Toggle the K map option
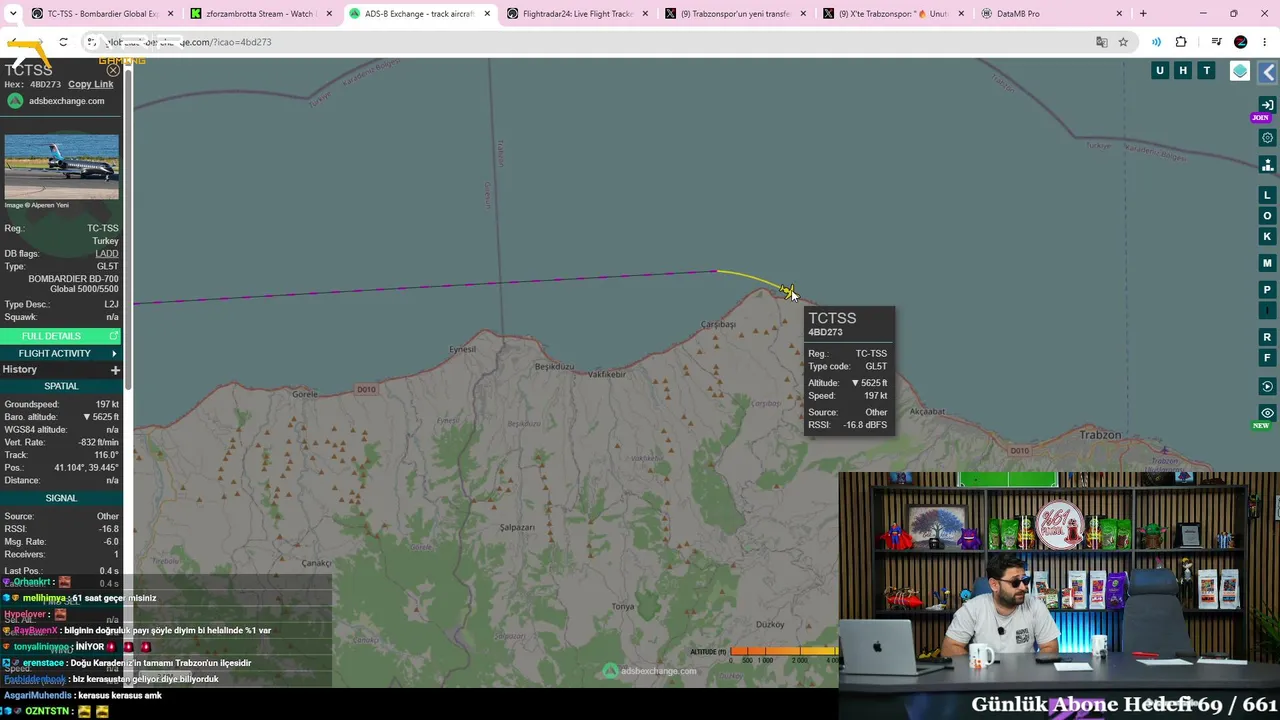 pos(1267,237)
